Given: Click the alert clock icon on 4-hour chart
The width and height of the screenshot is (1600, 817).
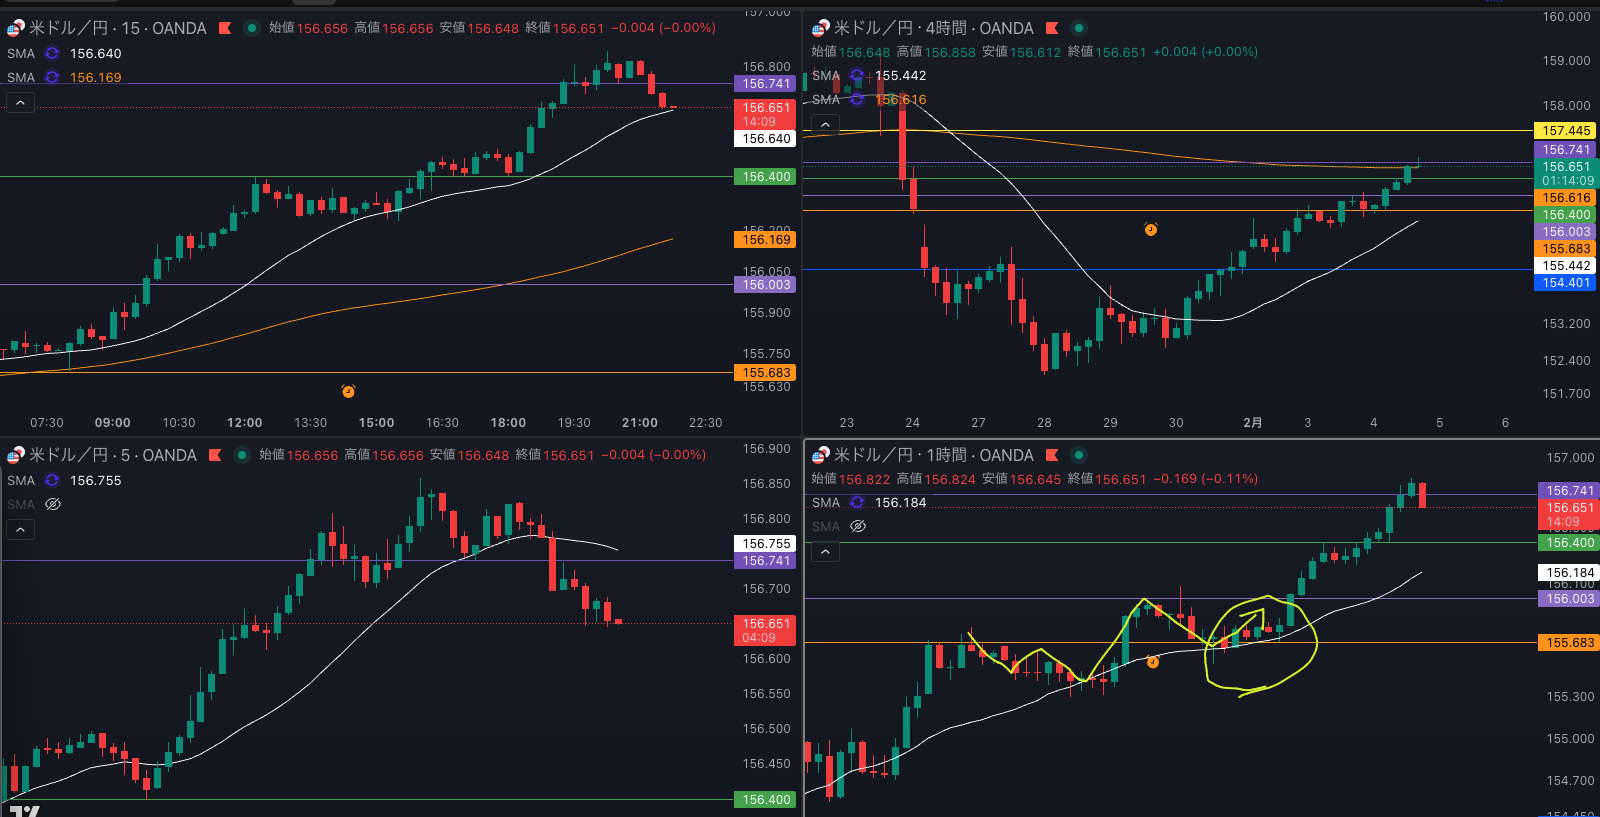Looking at the screenshot, I should pyautogui.click(x=1151, y=230).
